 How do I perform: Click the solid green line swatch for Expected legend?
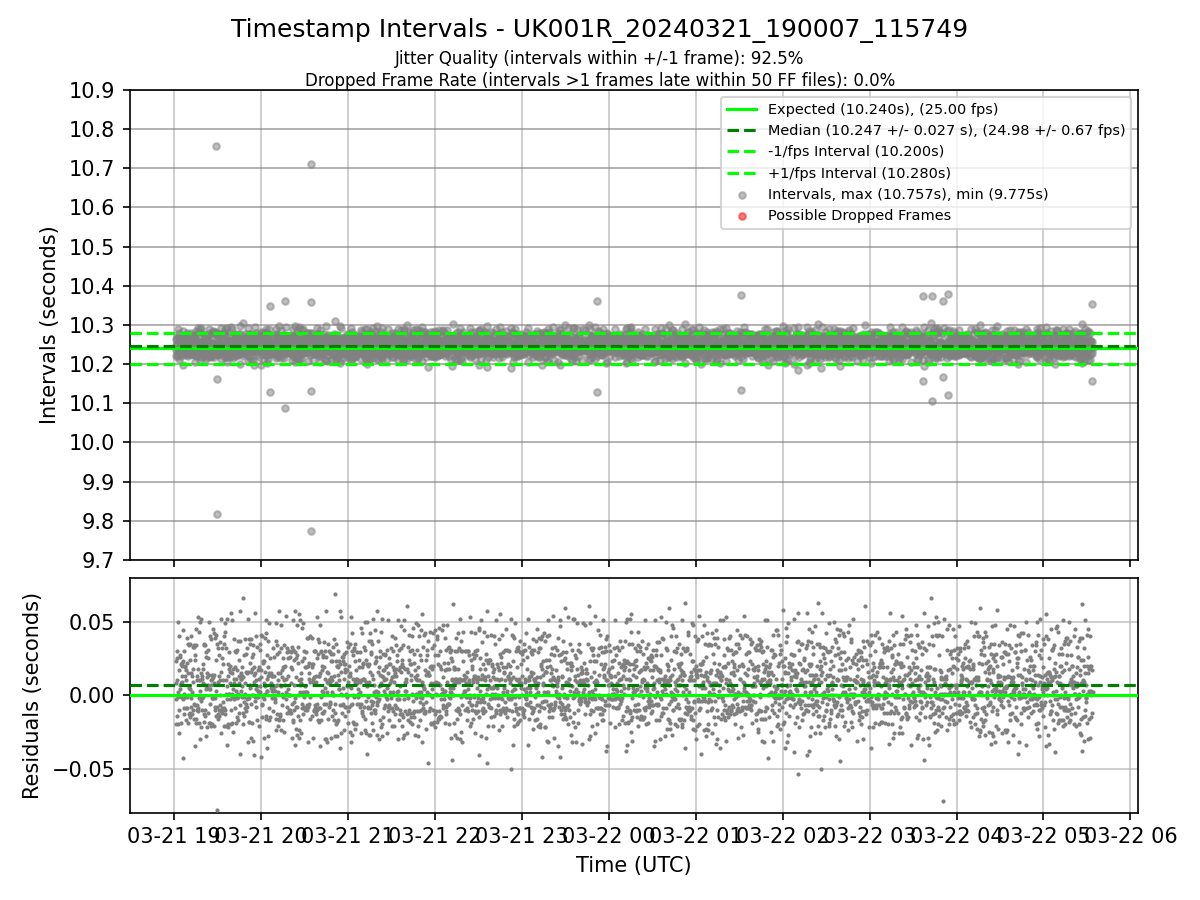[x=742, y=110]
